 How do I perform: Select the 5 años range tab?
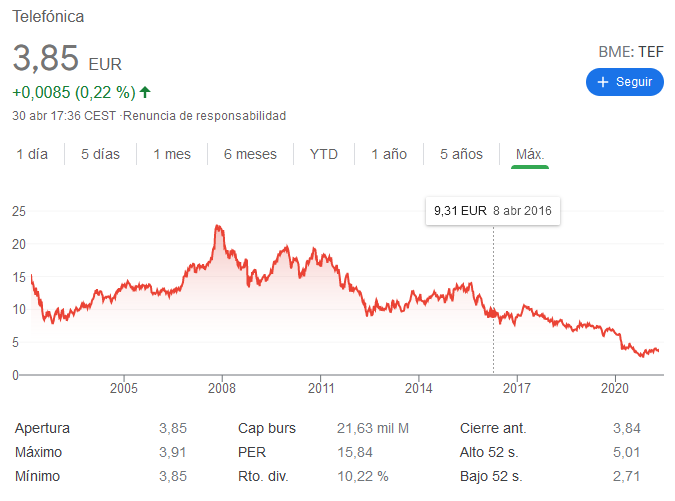click(x=461, y=154)
